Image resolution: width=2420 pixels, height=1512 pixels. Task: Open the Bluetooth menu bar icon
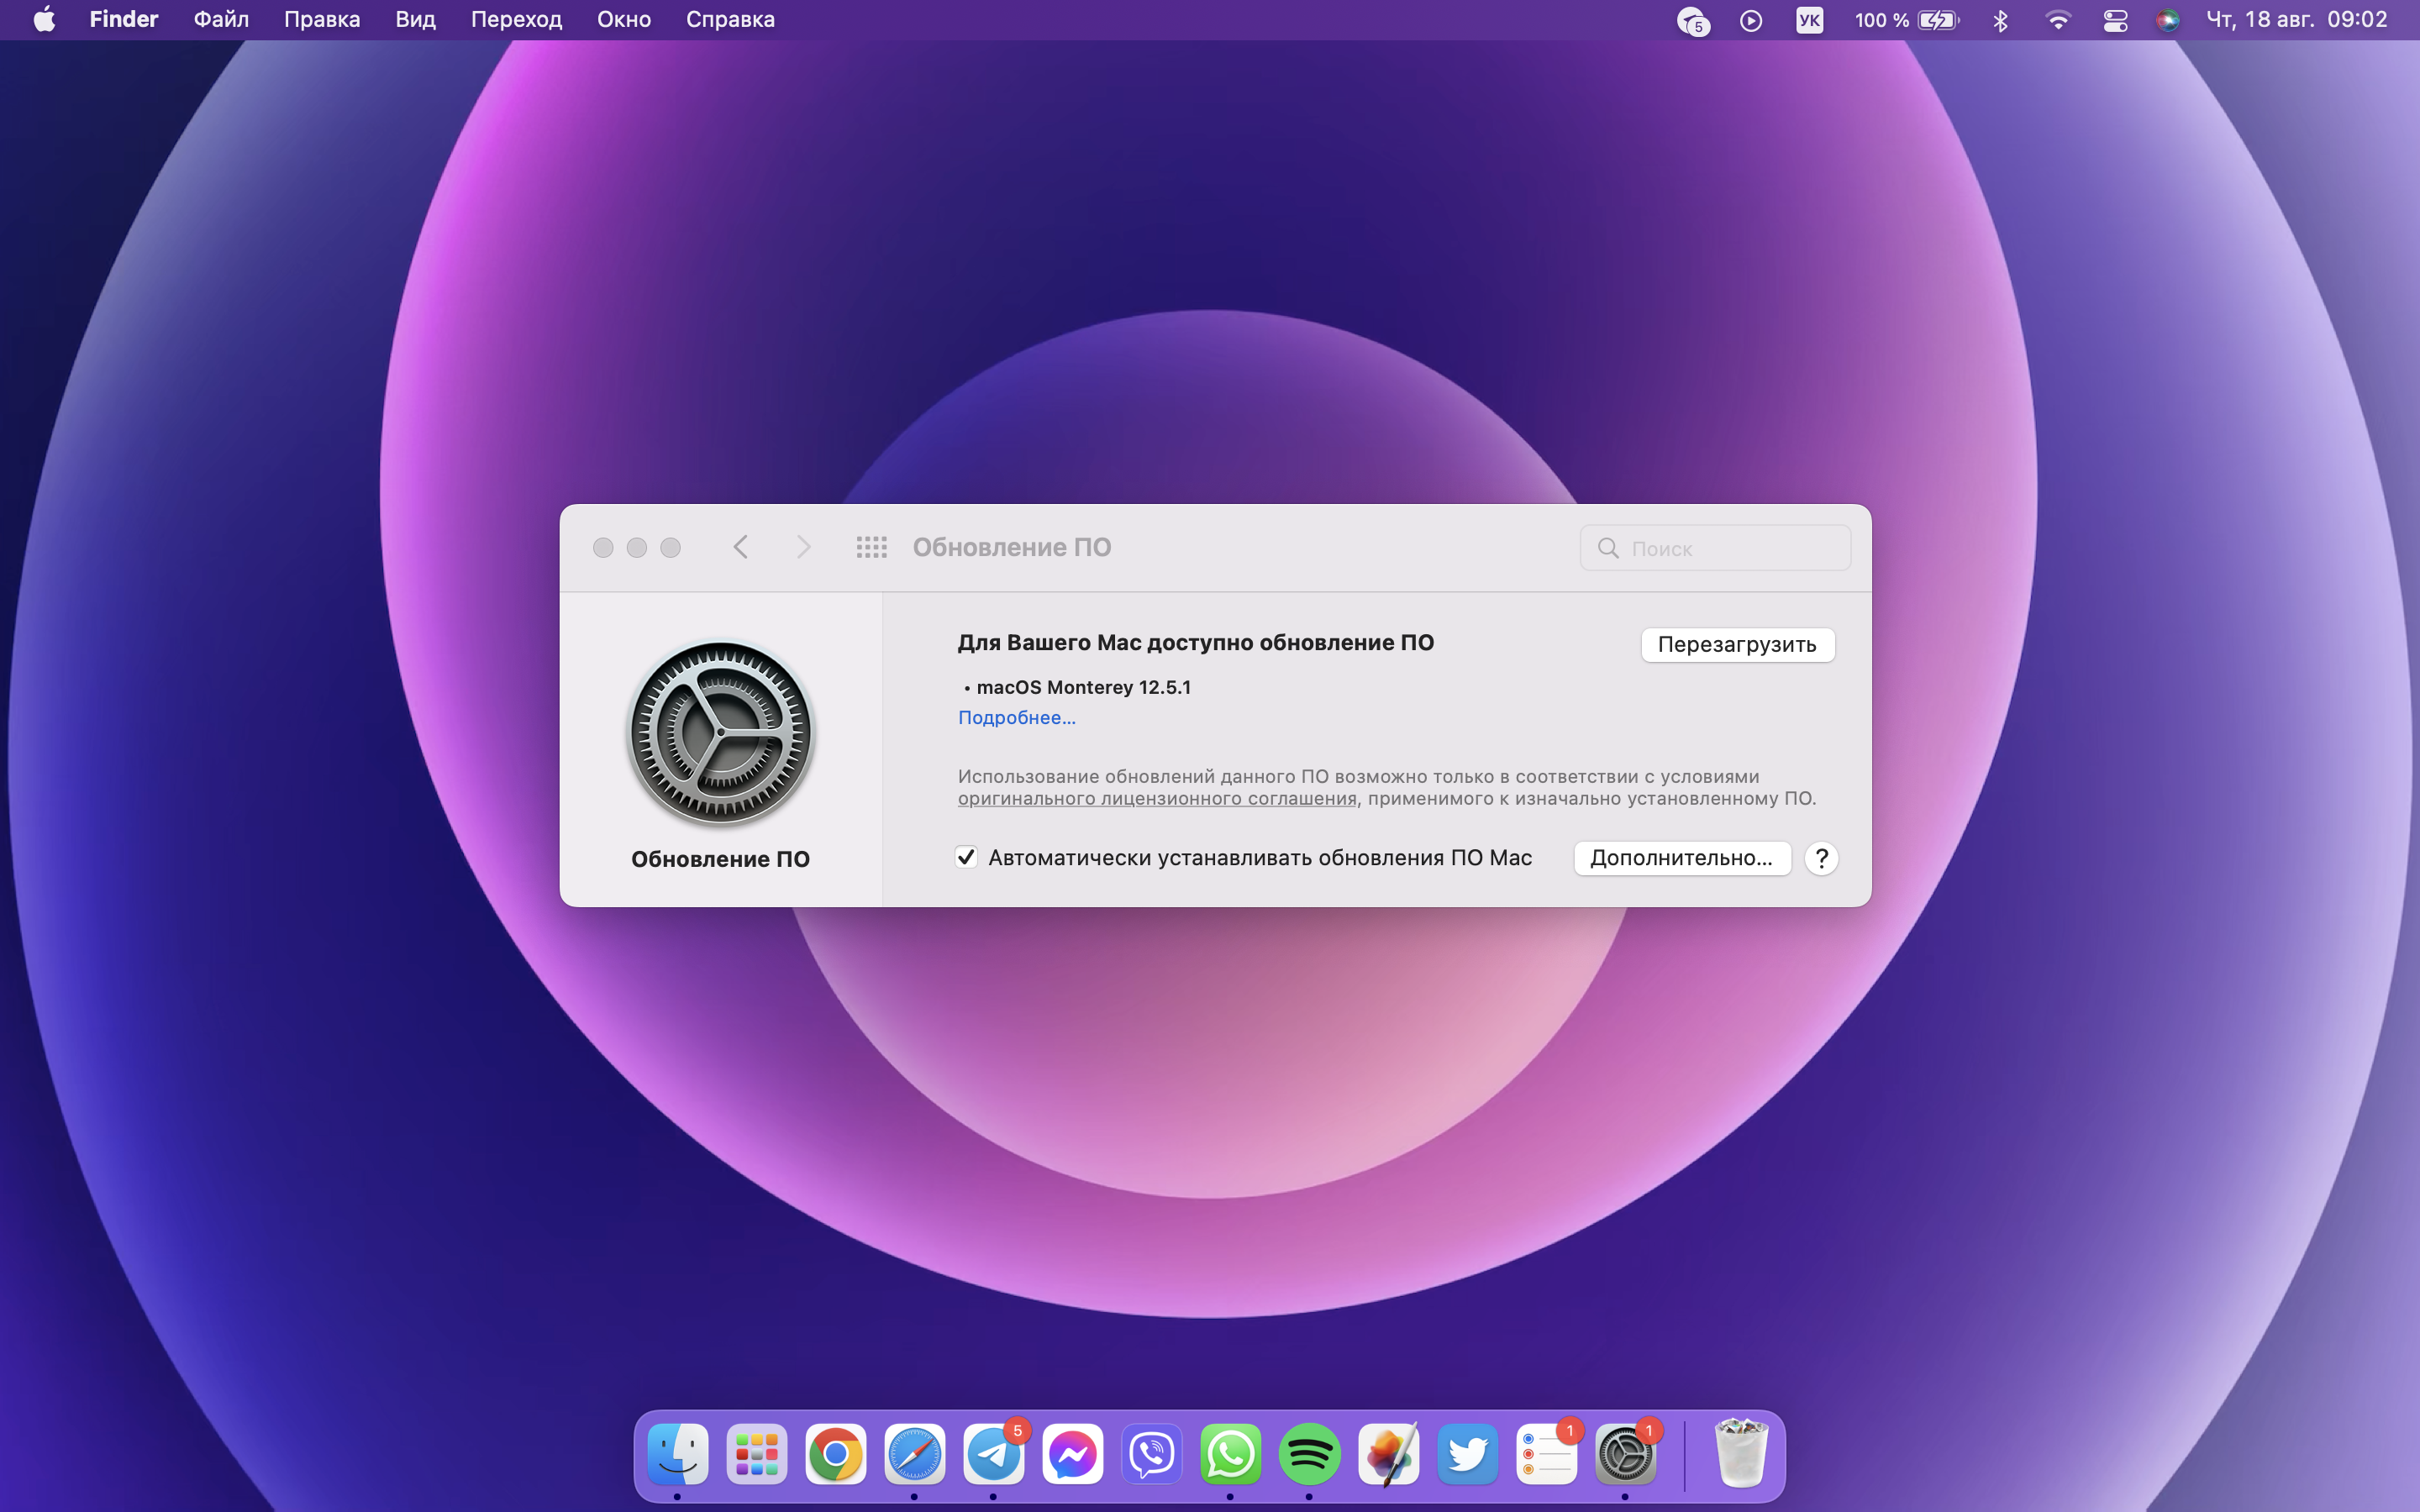(x=2000, y=20)
